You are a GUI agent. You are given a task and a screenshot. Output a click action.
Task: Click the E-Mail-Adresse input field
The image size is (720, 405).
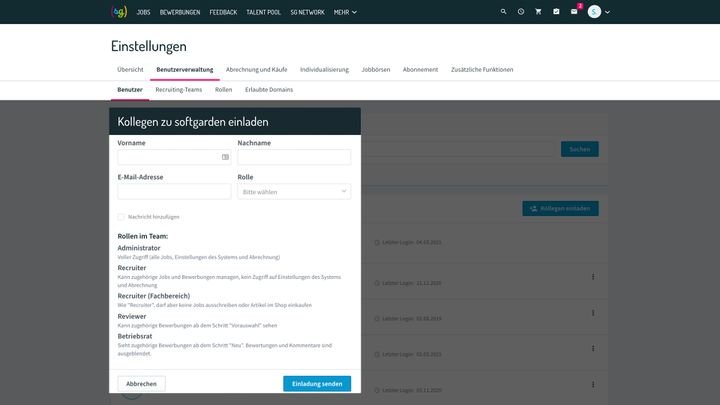coord(174,191)
